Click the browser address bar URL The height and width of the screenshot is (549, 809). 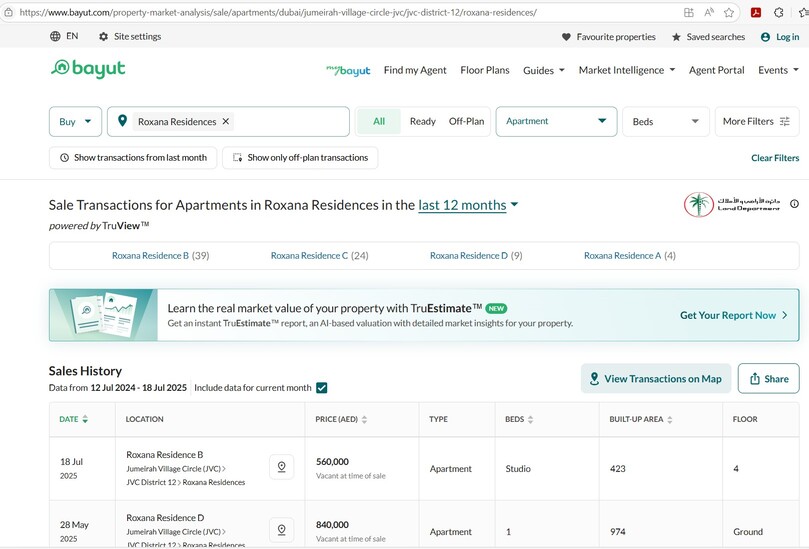(x=278, y=12)
